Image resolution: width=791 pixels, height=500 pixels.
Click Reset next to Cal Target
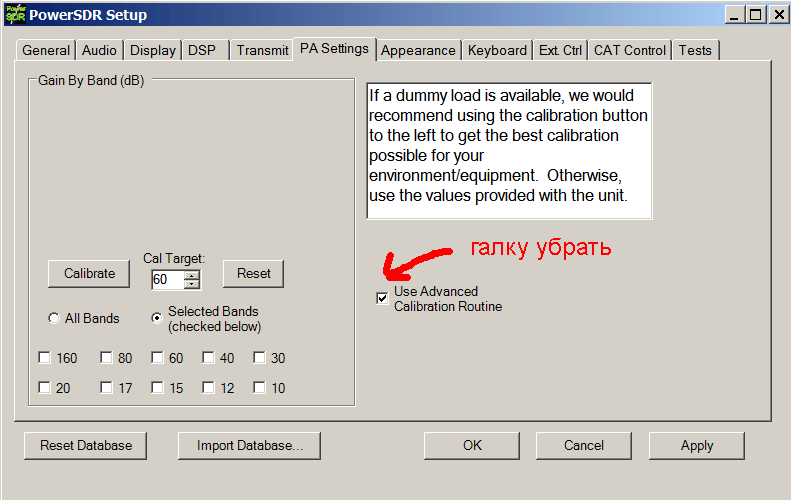[x=253, y=273]
